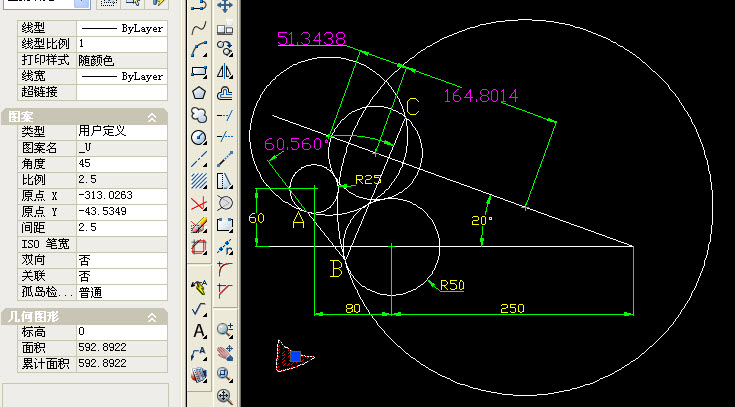Image resolution: width=735 pixels, height=407 pixels.
Task: Click the red square boundary icon
Action: [x=199, y=247]
